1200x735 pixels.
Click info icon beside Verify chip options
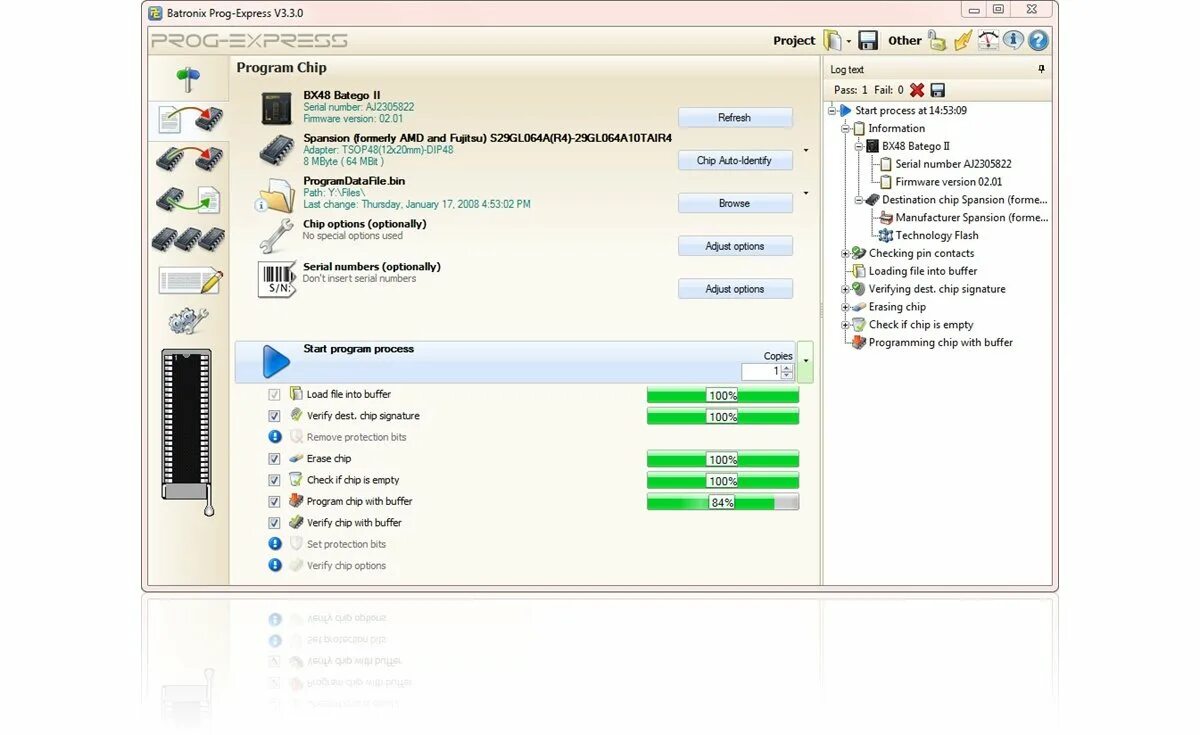[x=275, y=565]
